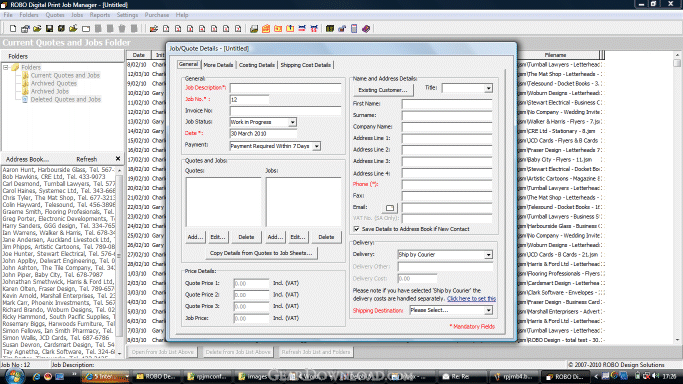Switch to the Costing Details tab

(257, 65)
